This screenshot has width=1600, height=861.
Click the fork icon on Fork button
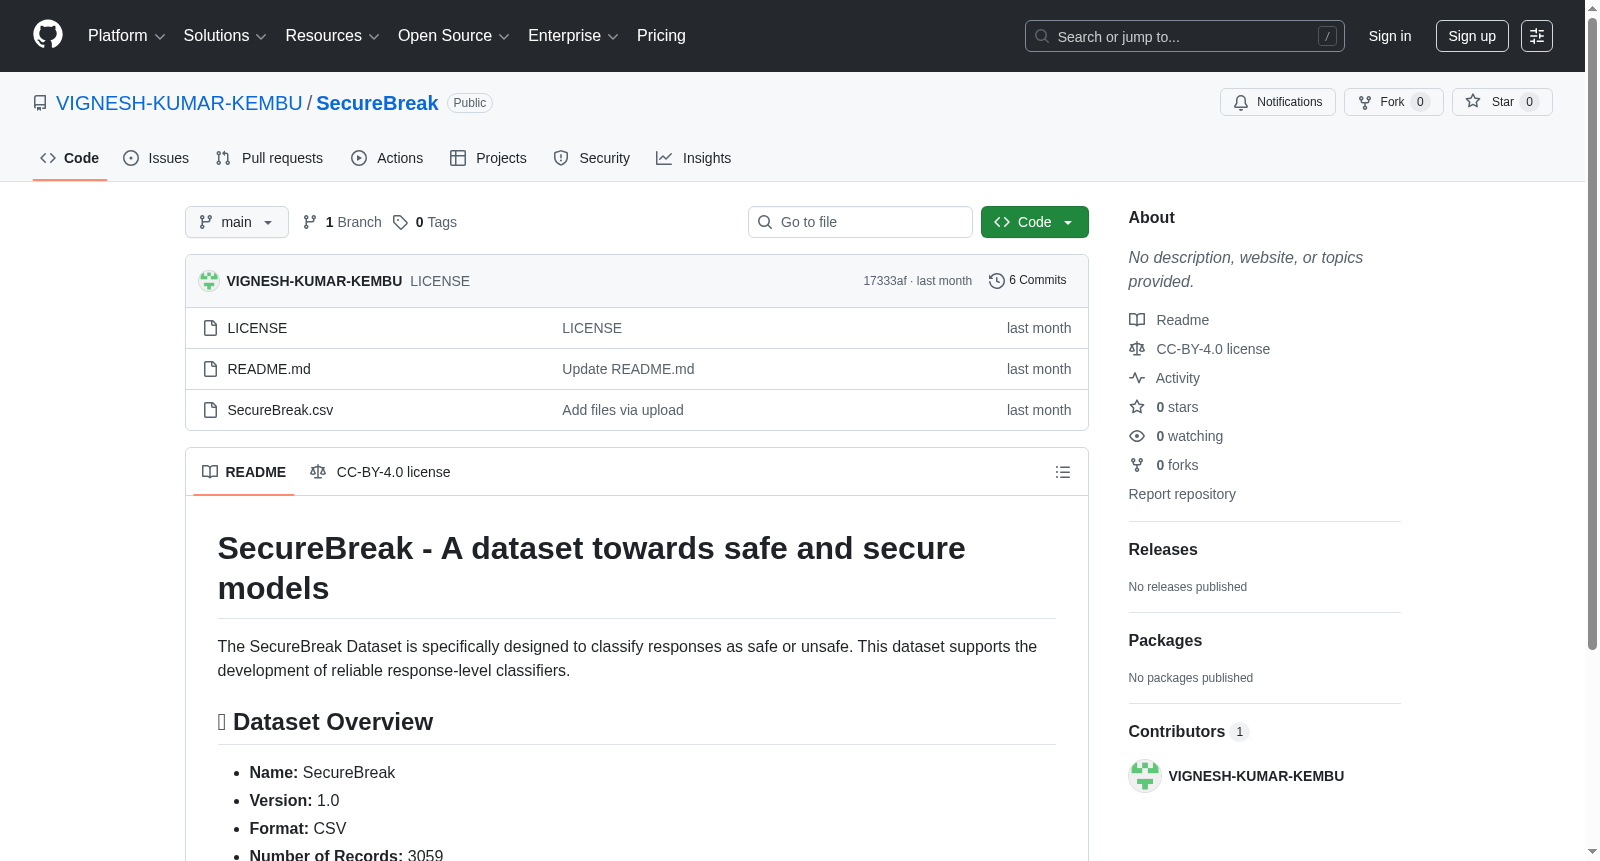tap(1365, 102)
